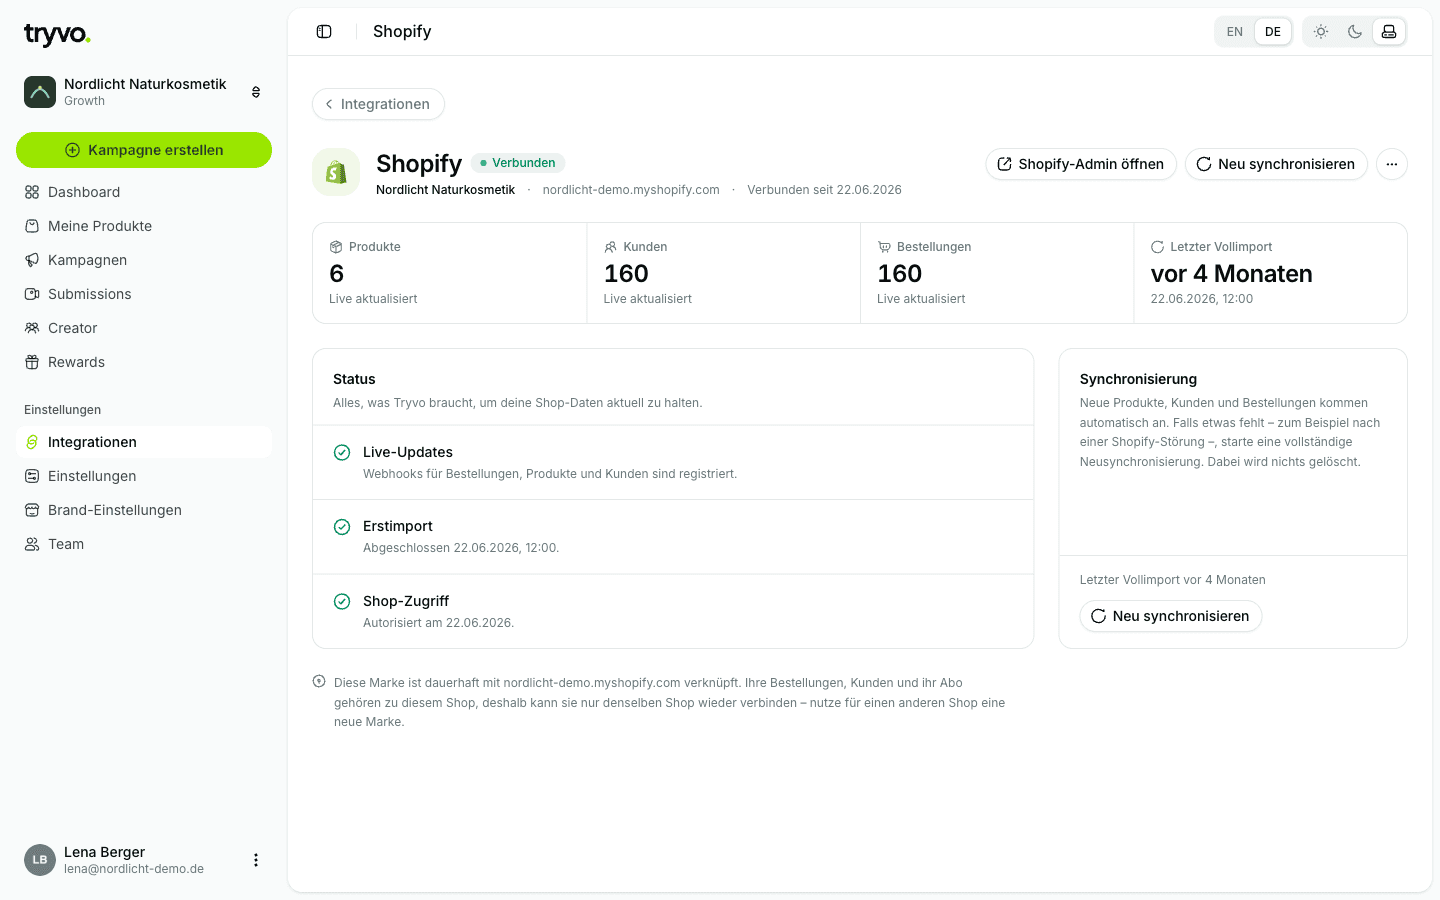The image size is (1440, 900).
Task: Click lena@nordlicht-demo.de email text
Action: pyautogui.click(x=134, y=869)
